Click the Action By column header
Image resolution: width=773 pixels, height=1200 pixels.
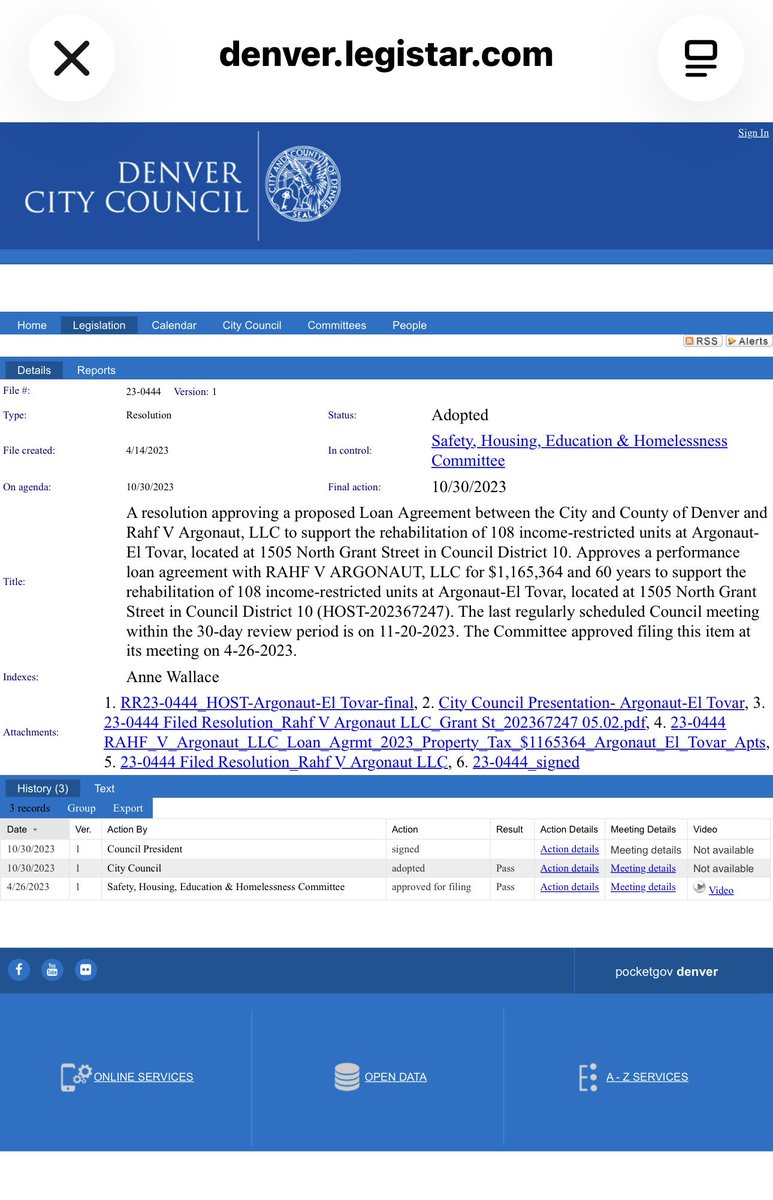tap(127, 830)
